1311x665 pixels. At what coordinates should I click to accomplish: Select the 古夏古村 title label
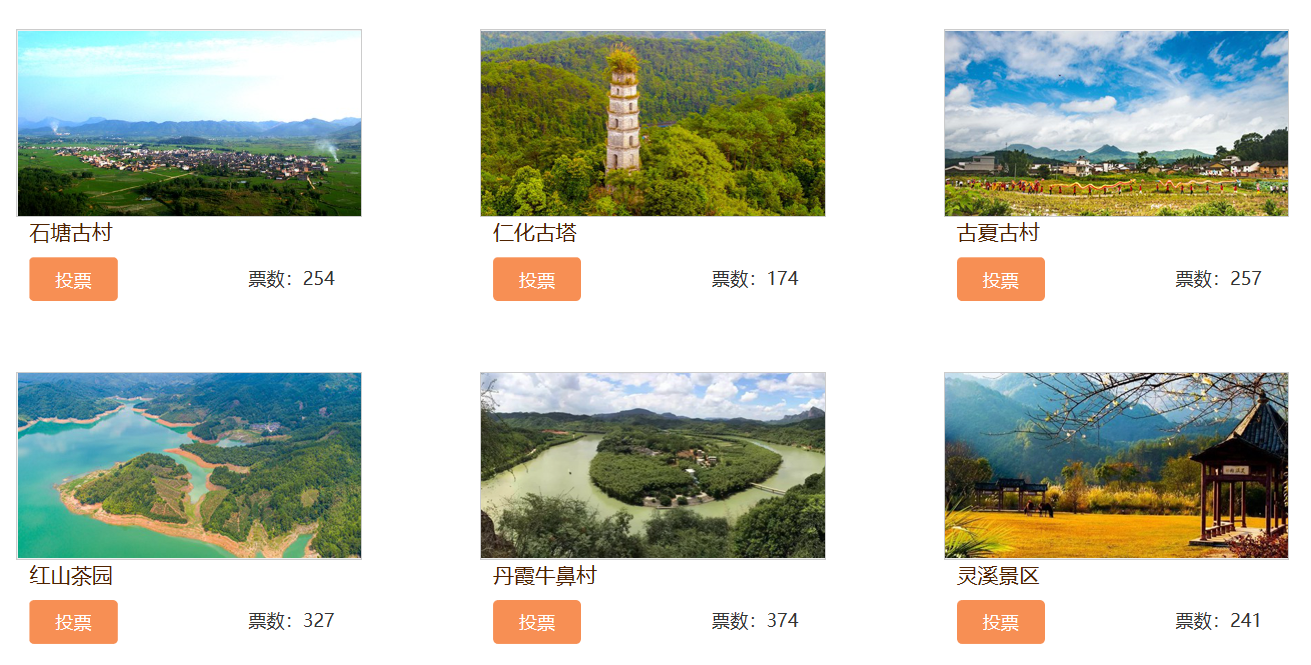(x=998, y=233)
